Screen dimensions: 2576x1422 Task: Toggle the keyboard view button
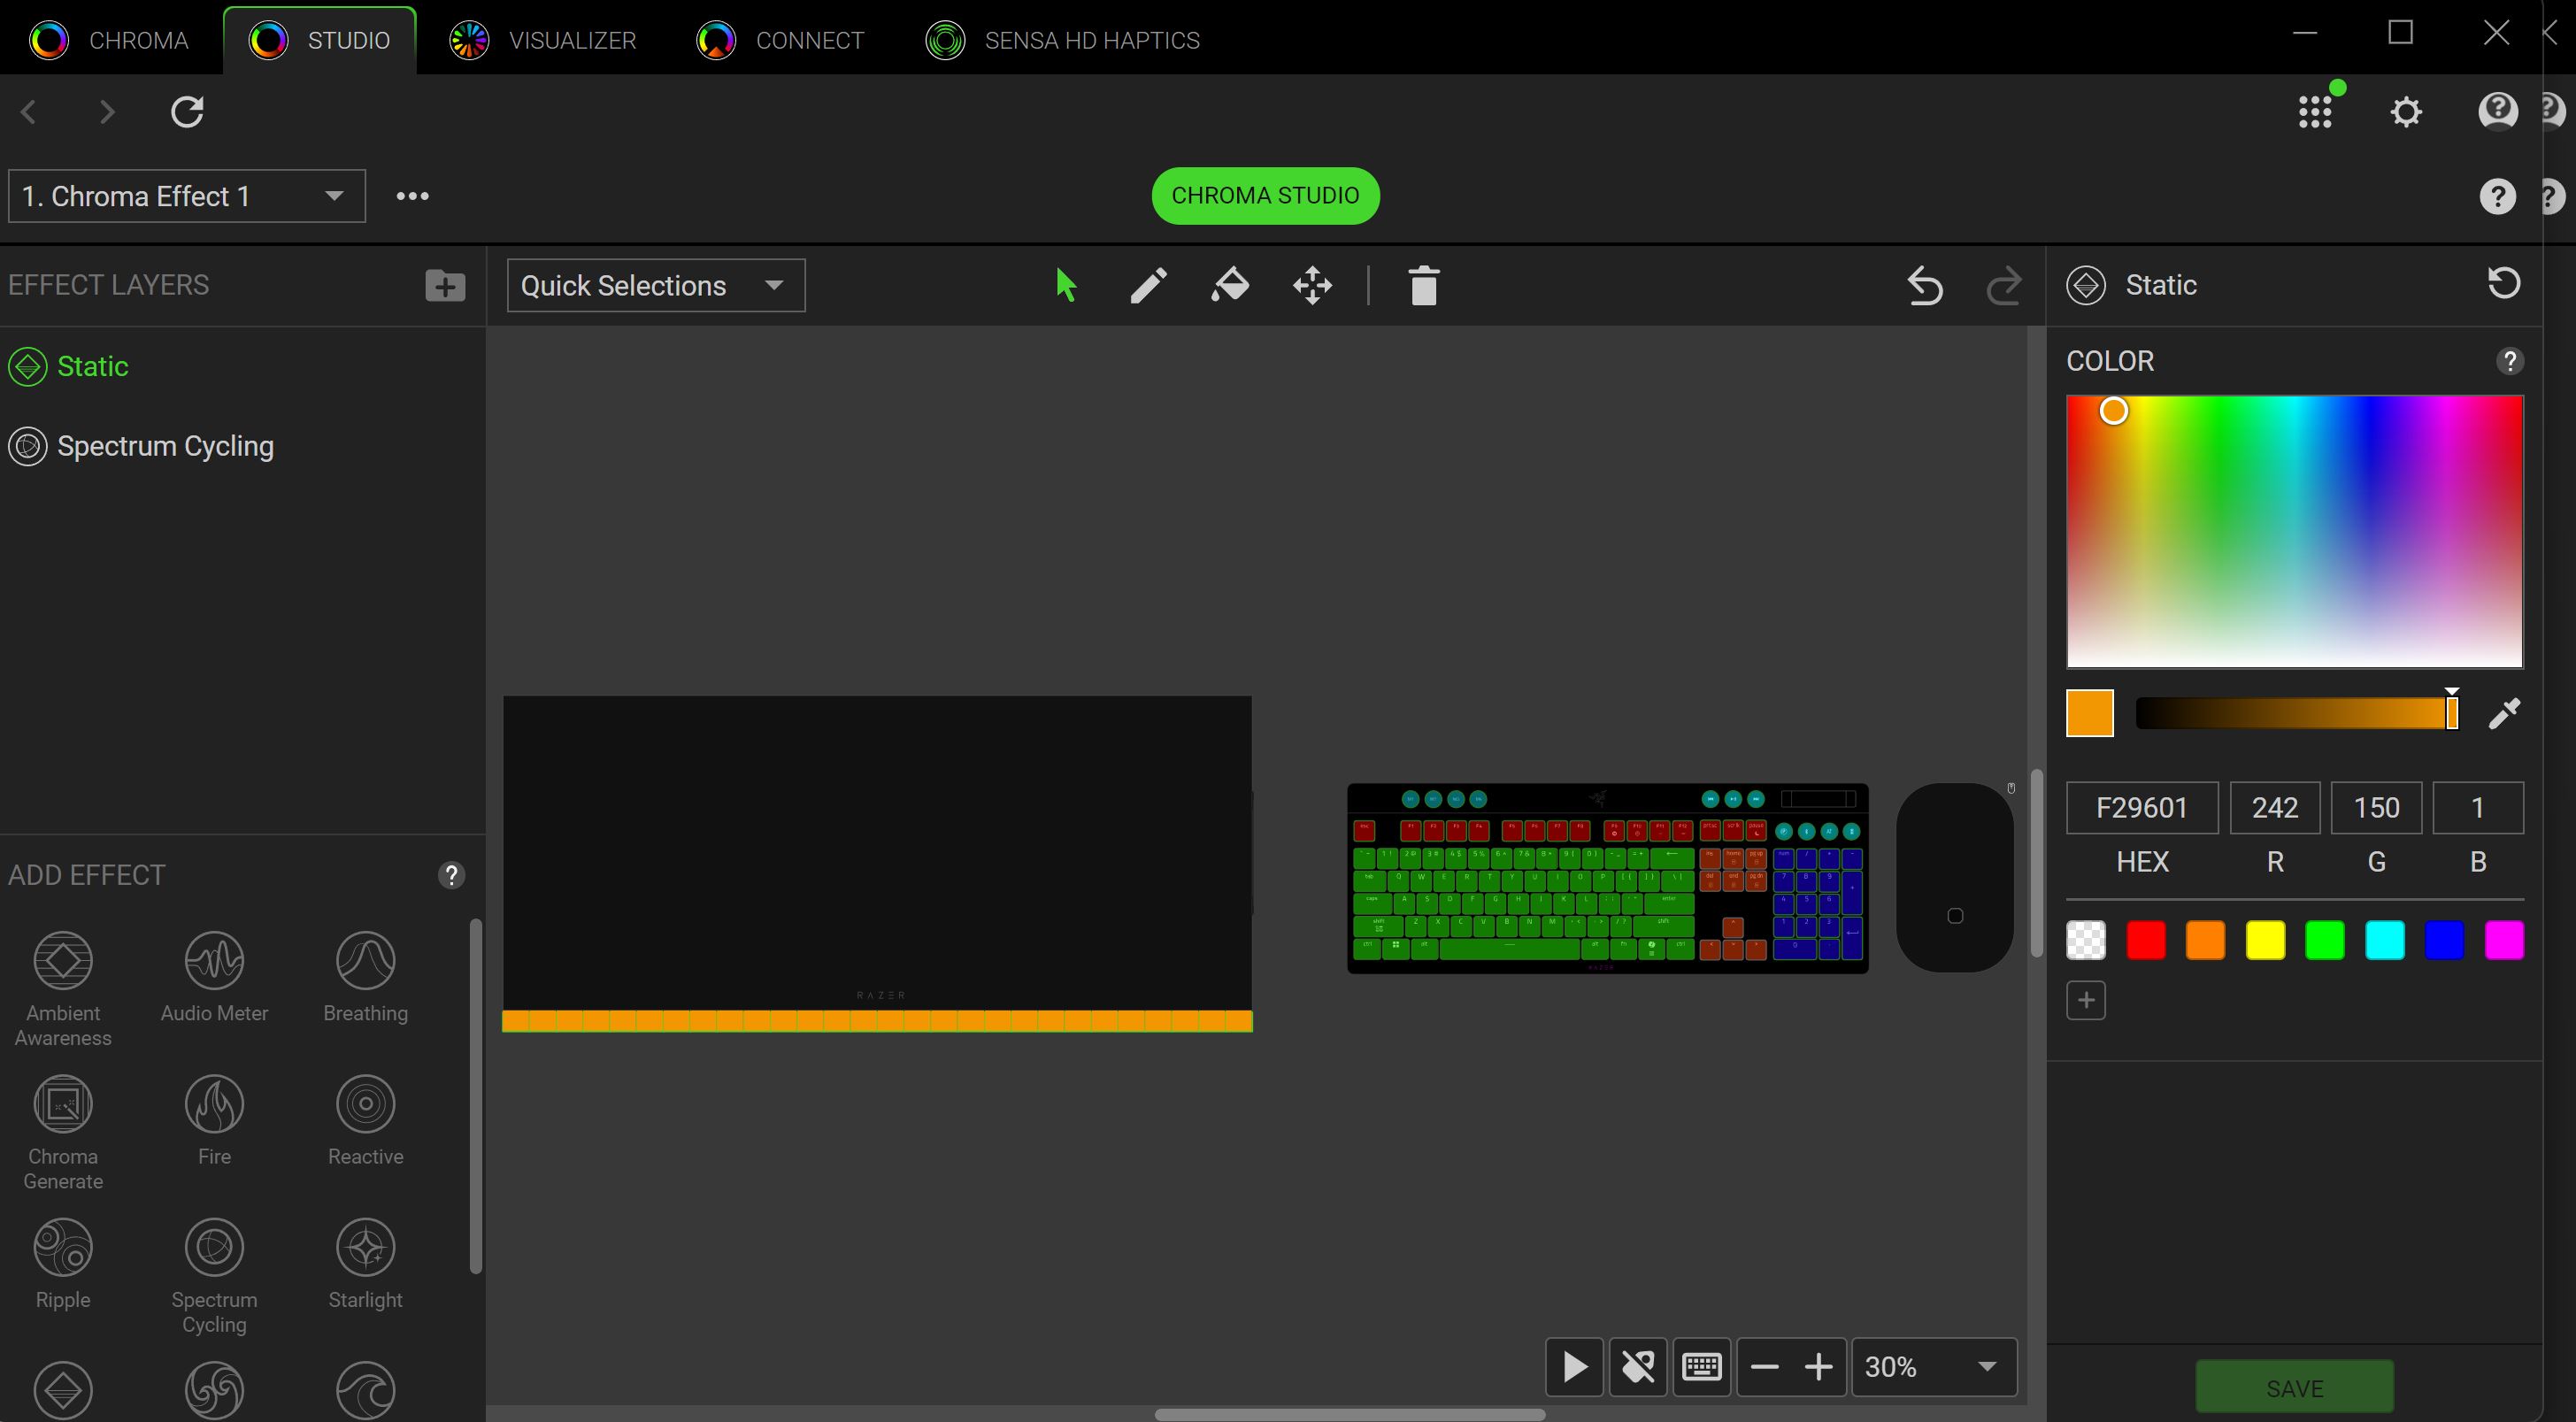coord(1701,1366)
